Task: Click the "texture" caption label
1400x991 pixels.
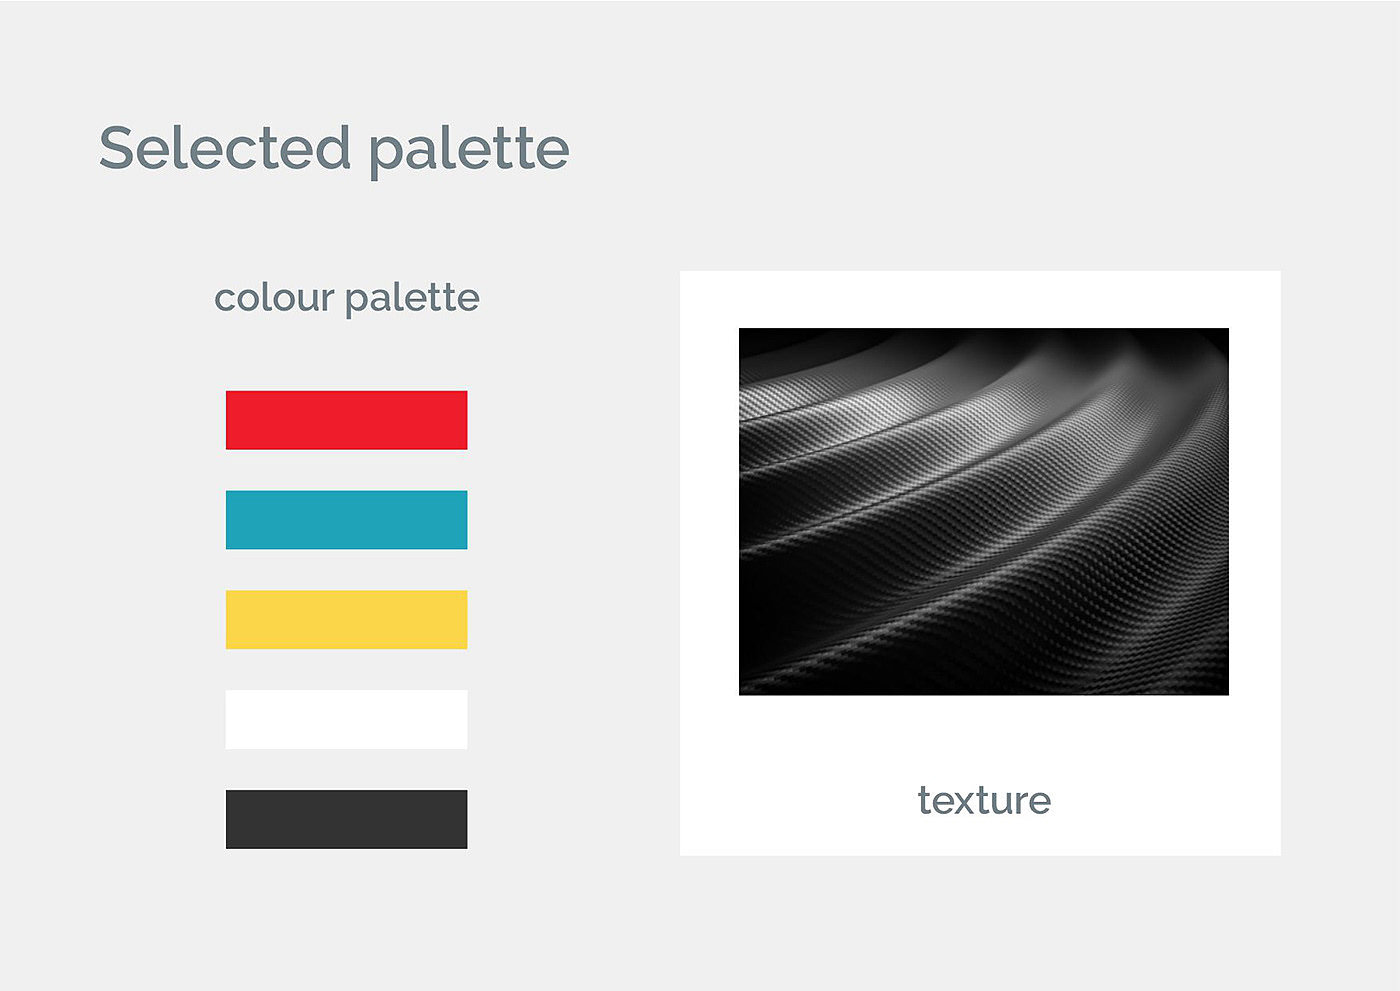Action: coord(984,800)
